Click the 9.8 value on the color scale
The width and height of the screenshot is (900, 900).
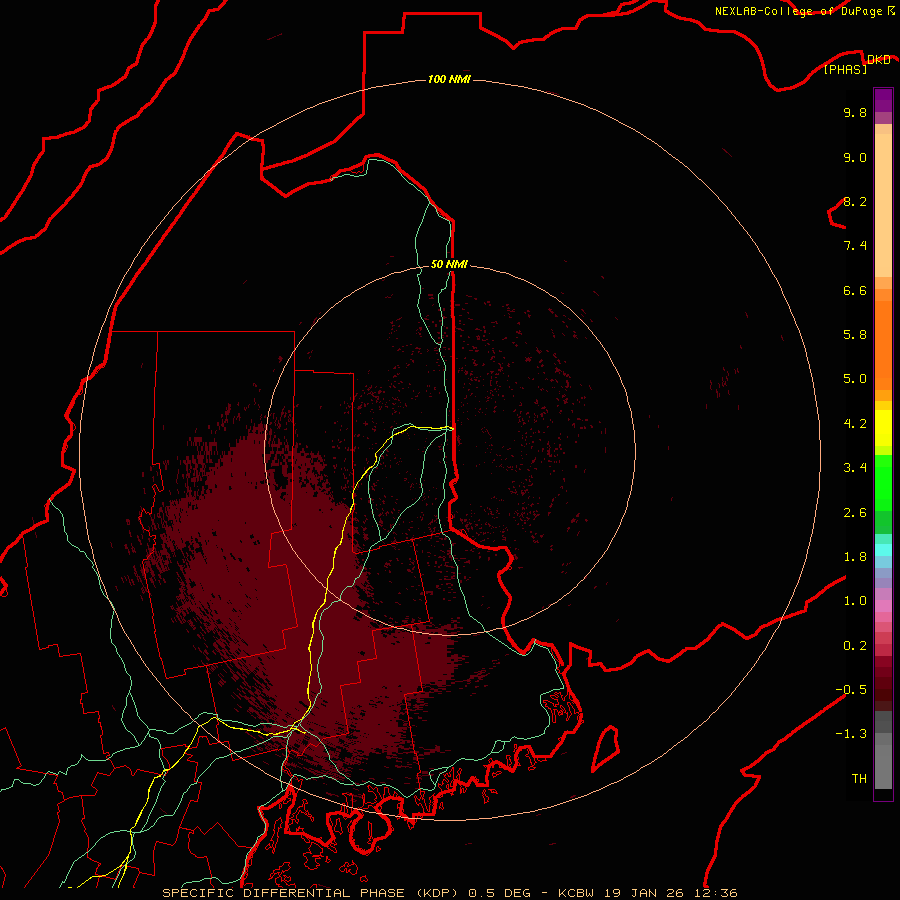855,112
